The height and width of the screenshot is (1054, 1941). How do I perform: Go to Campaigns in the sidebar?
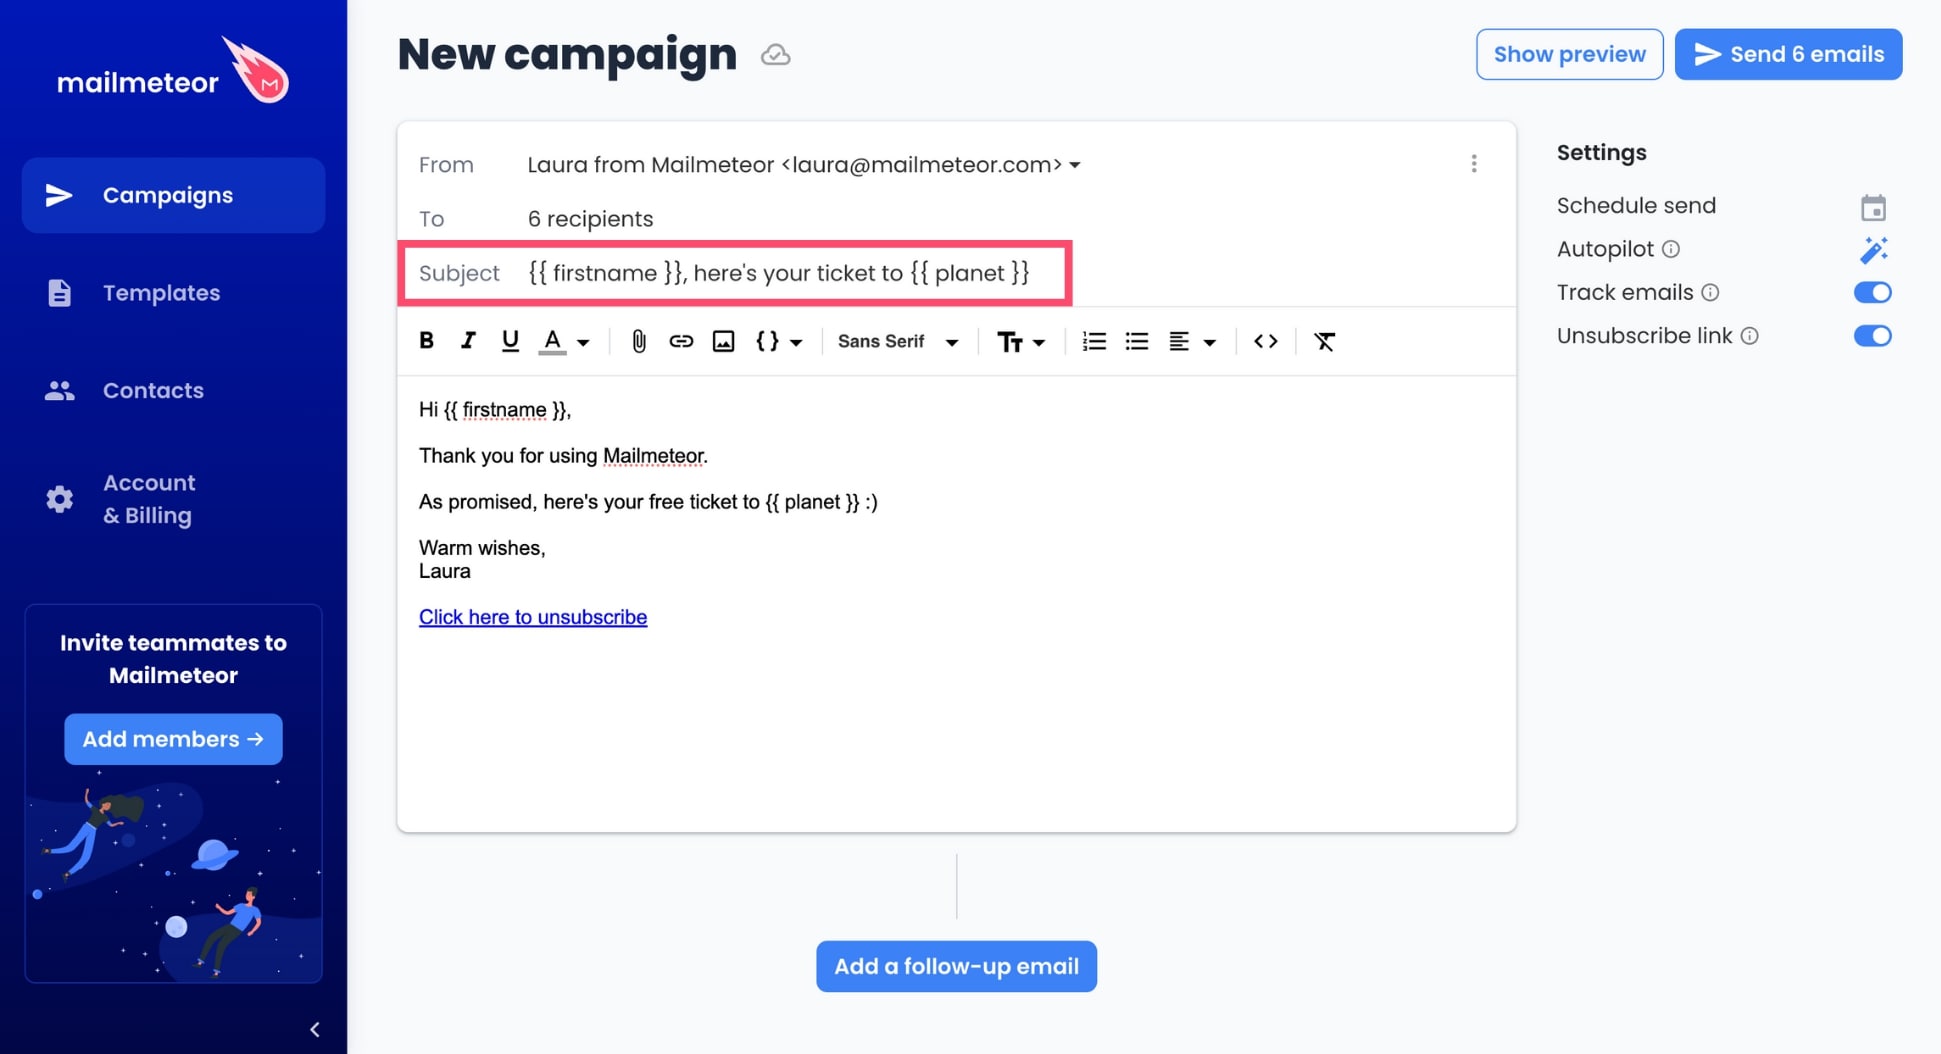coord(173,195)
